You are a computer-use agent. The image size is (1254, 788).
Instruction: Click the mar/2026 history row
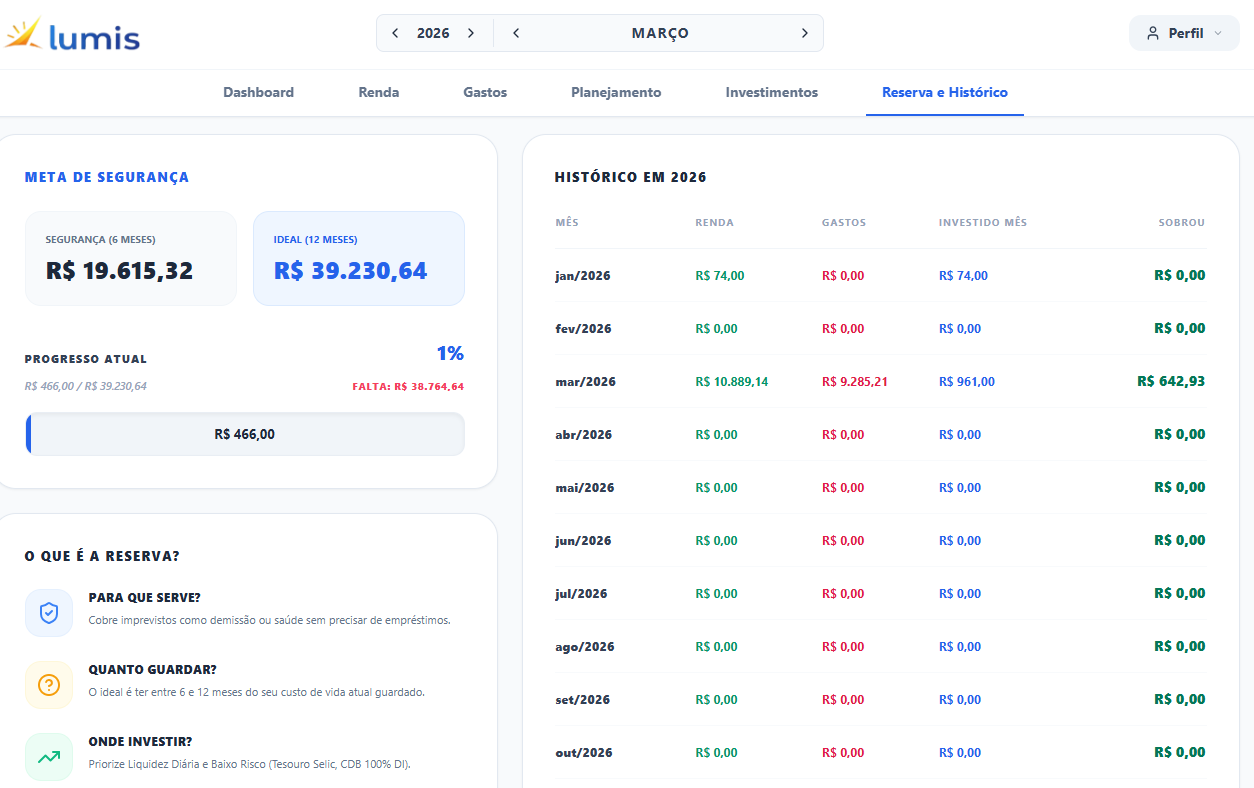pyautogui.click(x=880, y=381)
